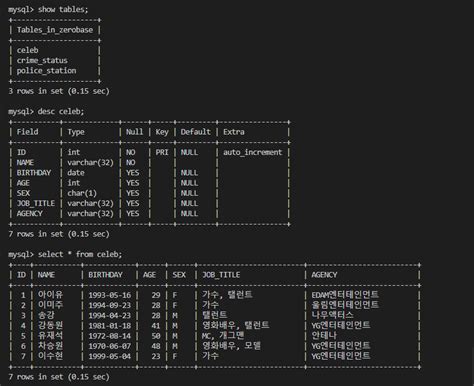Screen dimensions: 474x386
Task: Click "BIRTHDAY" in desc Field column
Action: point(34,173)
